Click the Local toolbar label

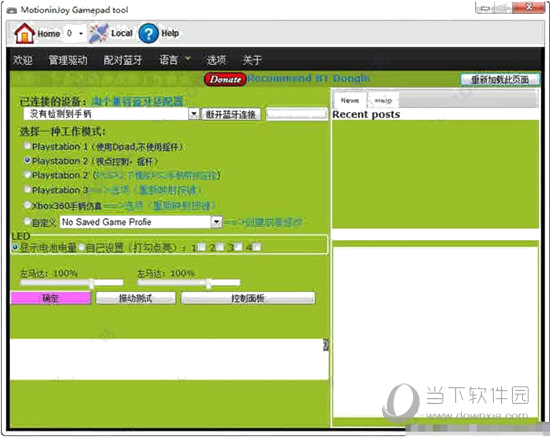[x=122, y=33]
